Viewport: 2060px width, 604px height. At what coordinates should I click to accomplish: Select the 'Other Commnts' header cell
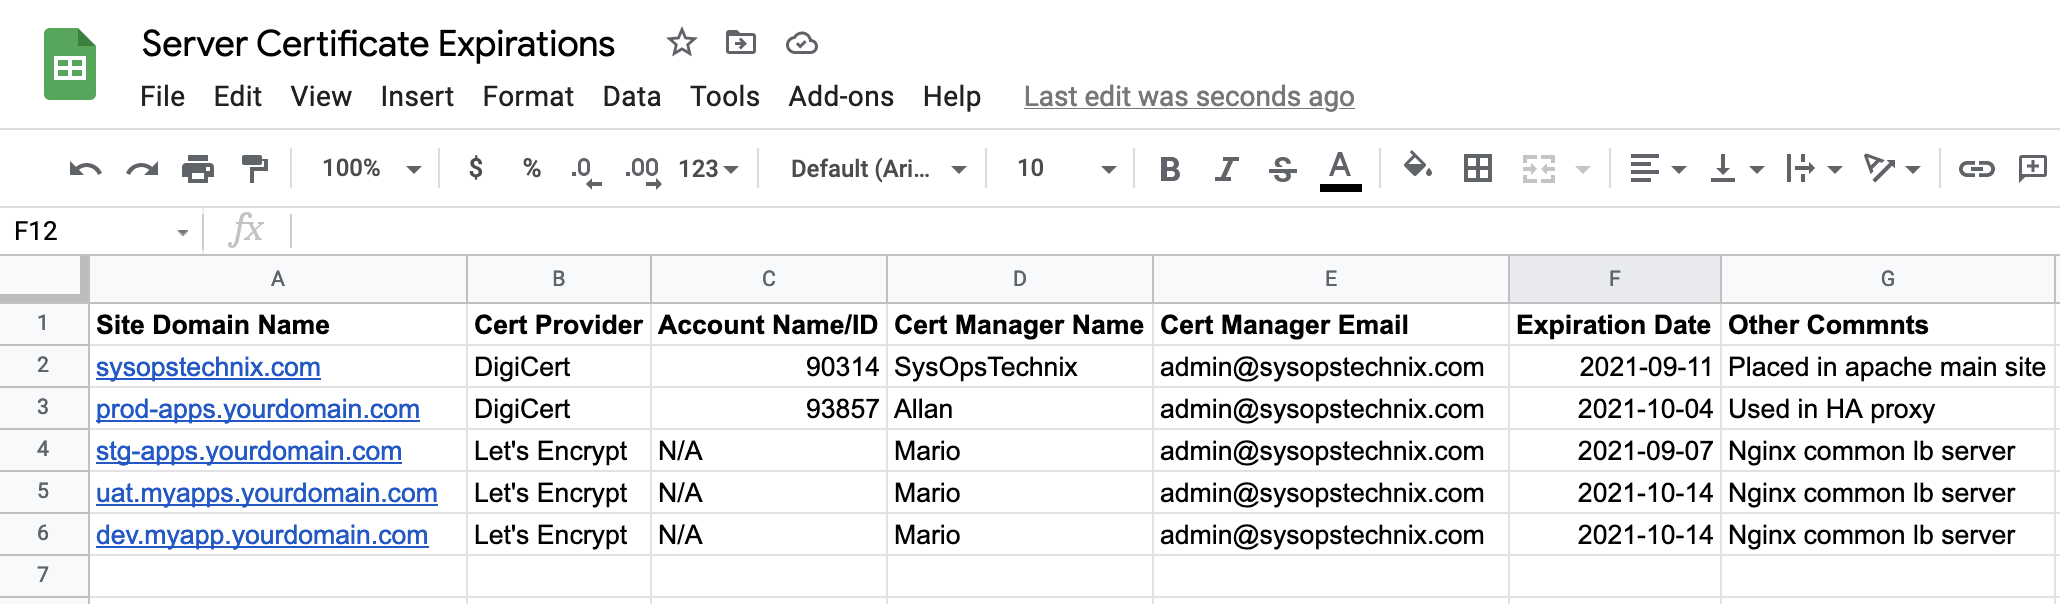point(1888,324)
